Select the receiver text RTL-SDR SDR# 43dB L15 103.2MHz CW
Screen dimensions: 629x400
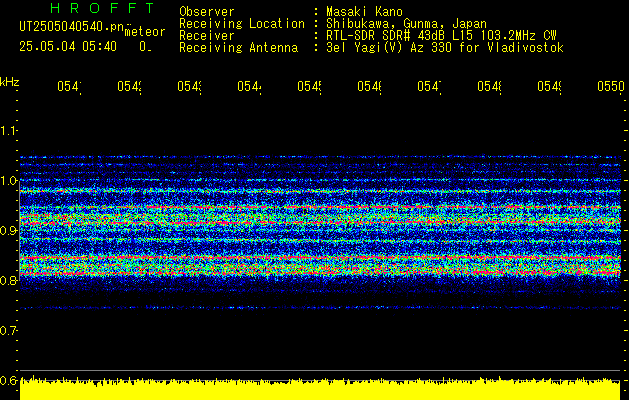coord(441,36)
